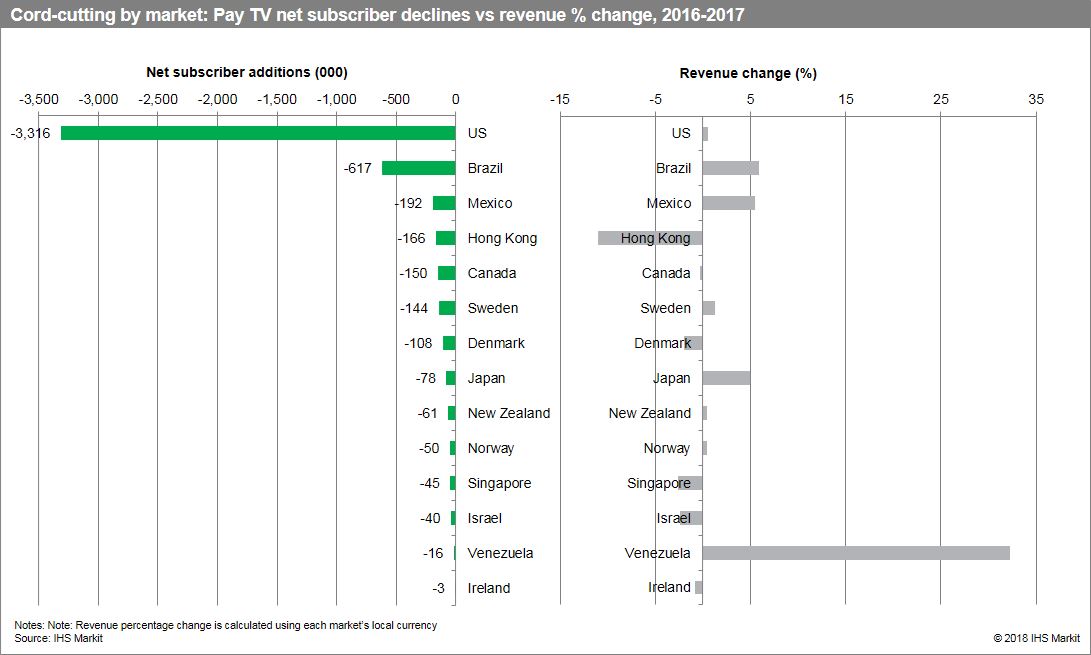The image size is (1091, 655).
Task: Click the gray Sweden revenue bar
Action: [708, 308]
